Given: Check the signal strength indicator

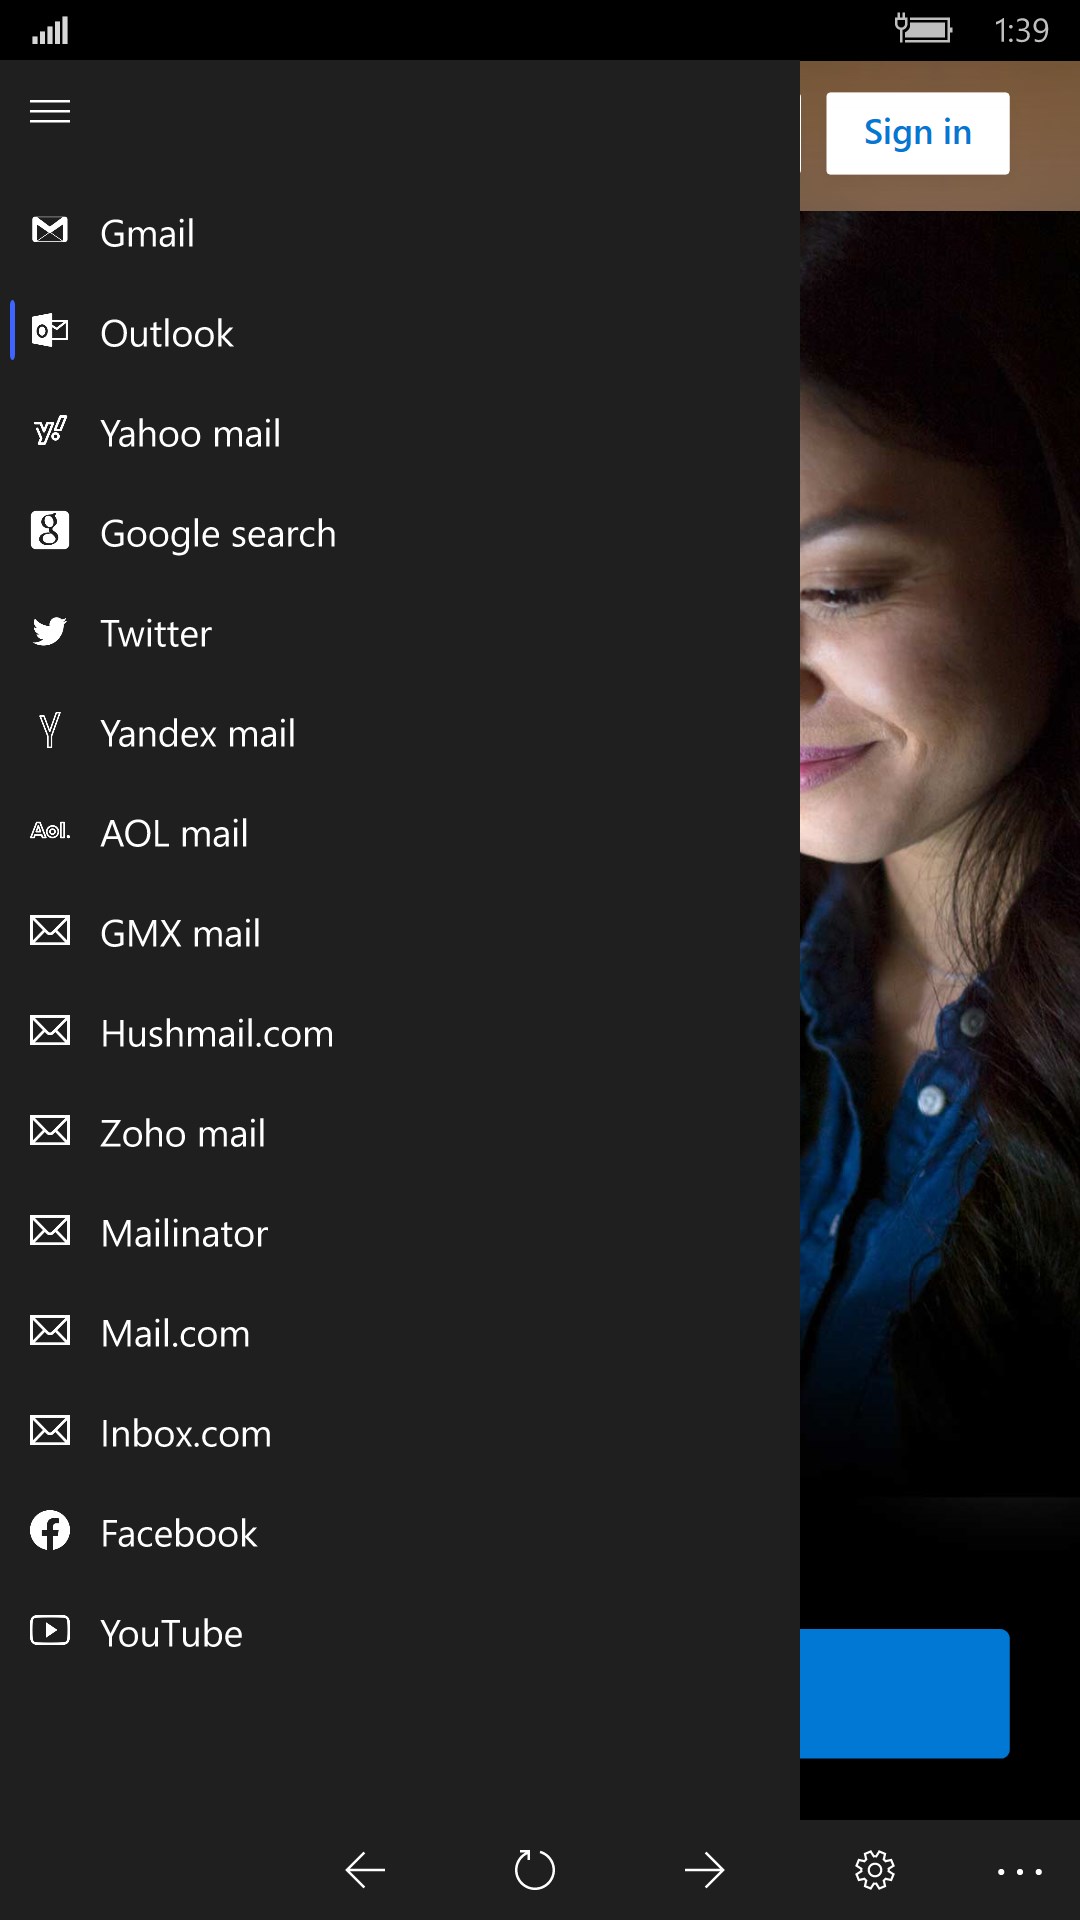Looking at the screenshot, I should 50,31.
